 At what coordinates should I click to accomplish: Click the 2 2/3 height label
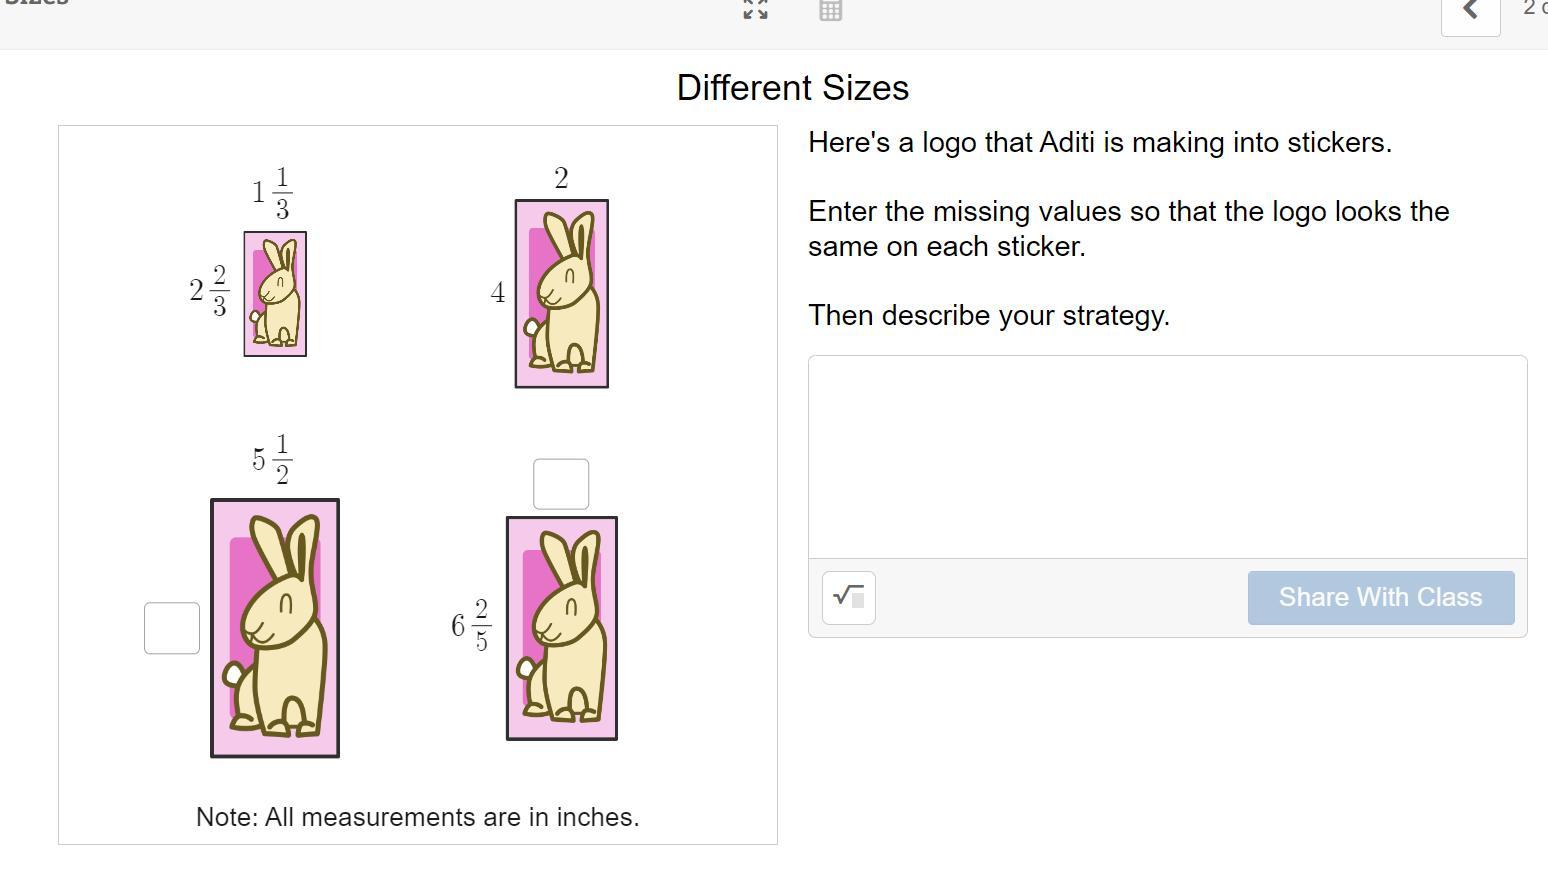click(x=209, y=291)
